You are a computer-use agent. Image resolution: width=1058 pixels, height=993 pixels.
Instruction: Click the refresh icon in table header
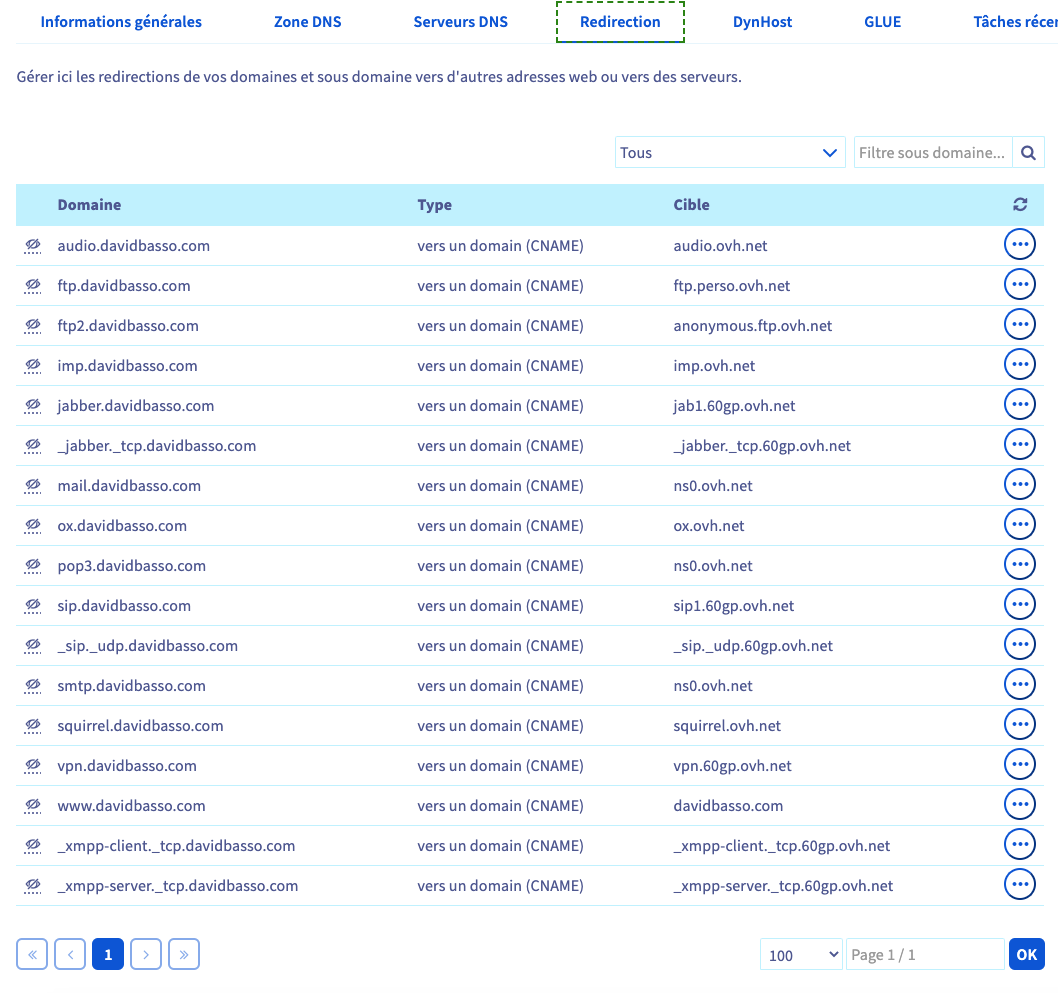tap(1019, 205)
